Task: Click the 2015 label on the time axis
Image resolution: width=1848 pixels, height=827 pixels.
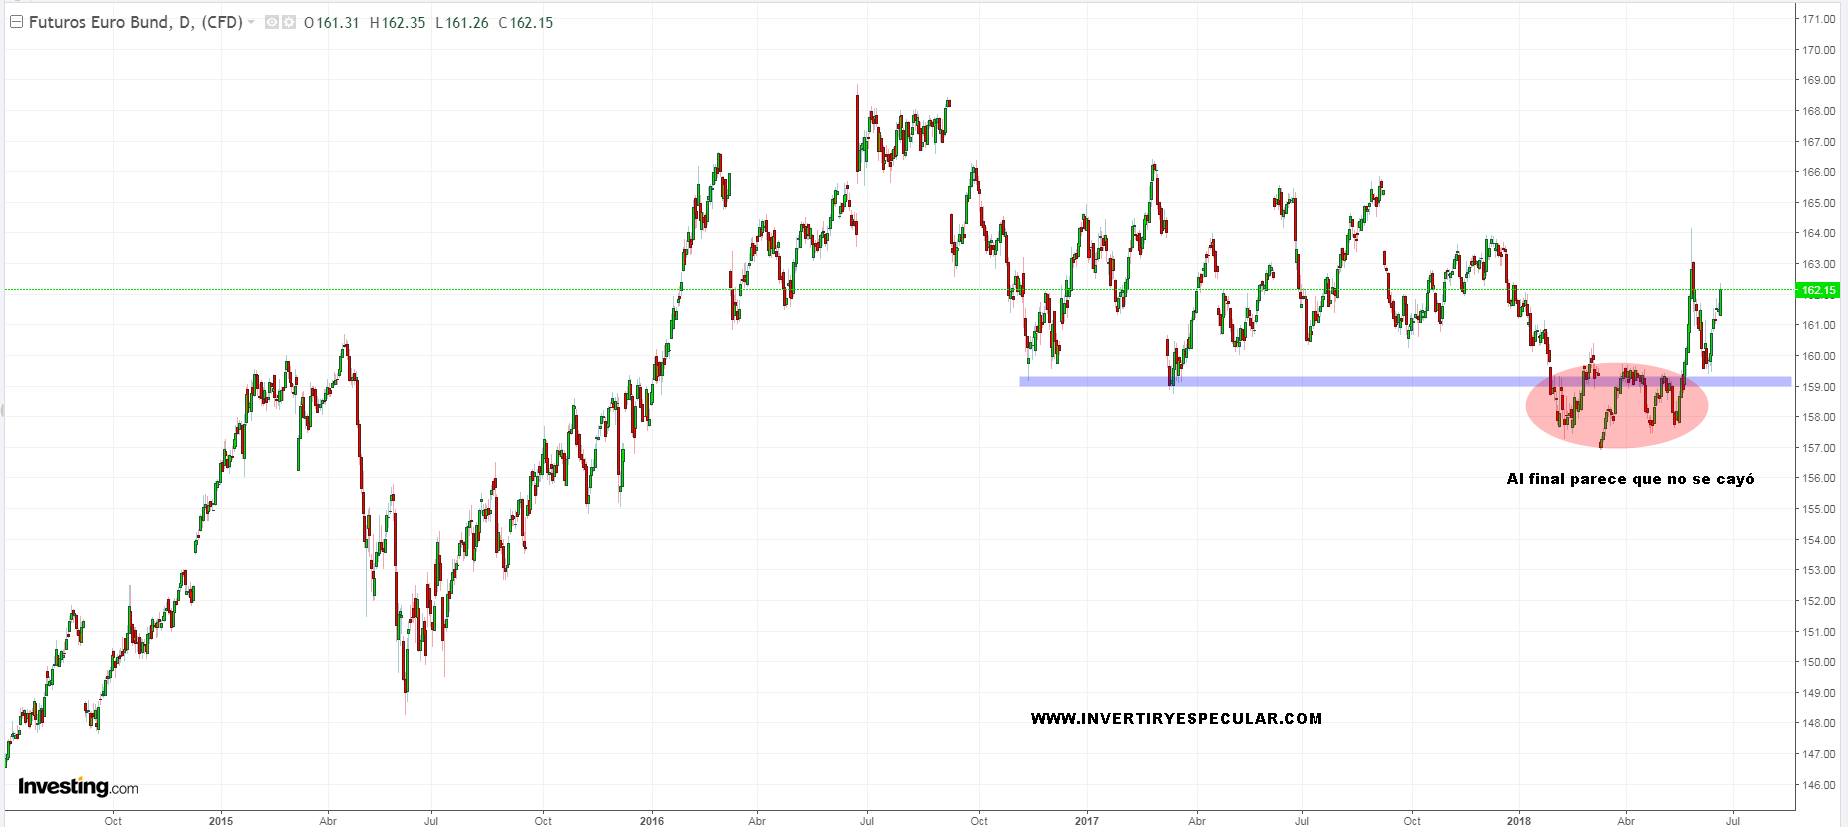Action: (x=221, y=821)
